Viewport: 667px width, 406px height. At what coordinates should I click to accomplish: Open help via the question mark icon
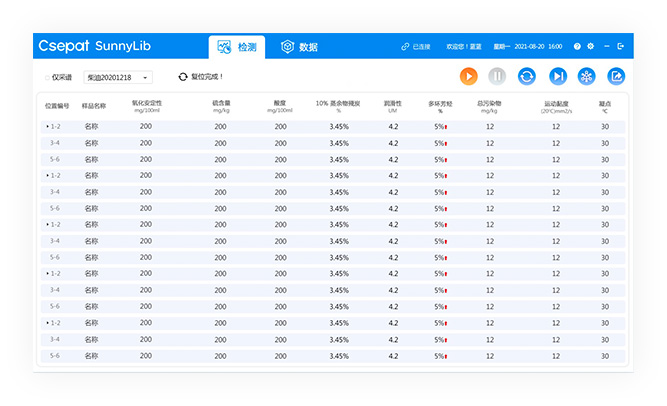[x=577, y=47]
